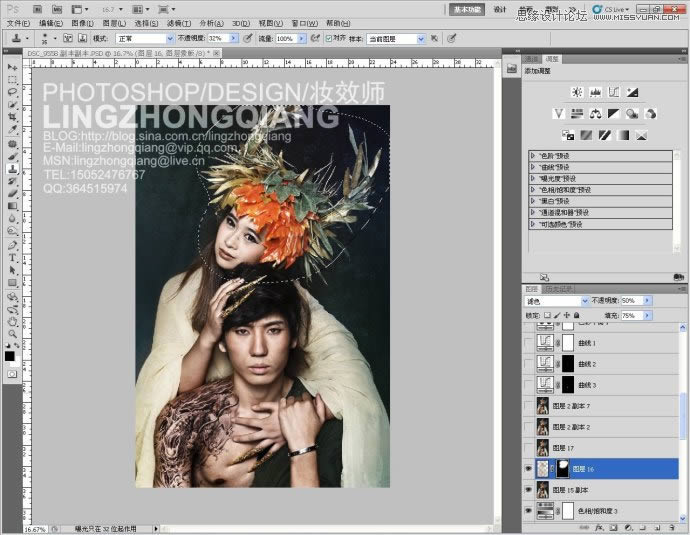Open the 图层(L) menu
The width and height of the screenshot is (690, 535).
coord(114,23)
